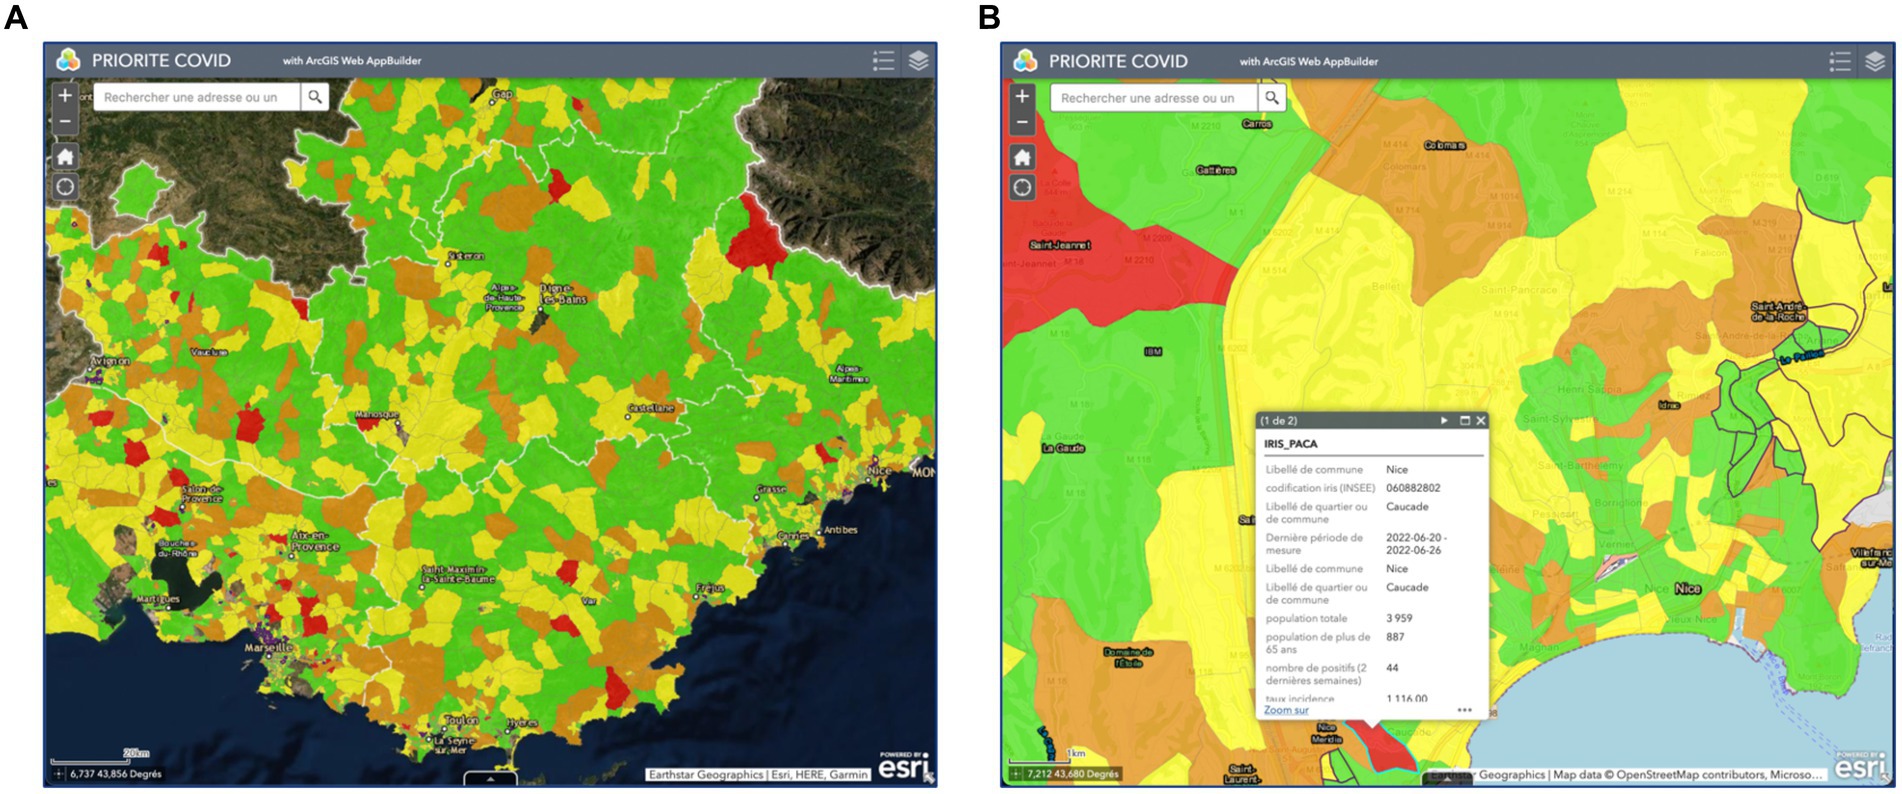Click search magnifier icon in panel A
The width and height of the screenshot is (1902, 794).
[315, 97]
